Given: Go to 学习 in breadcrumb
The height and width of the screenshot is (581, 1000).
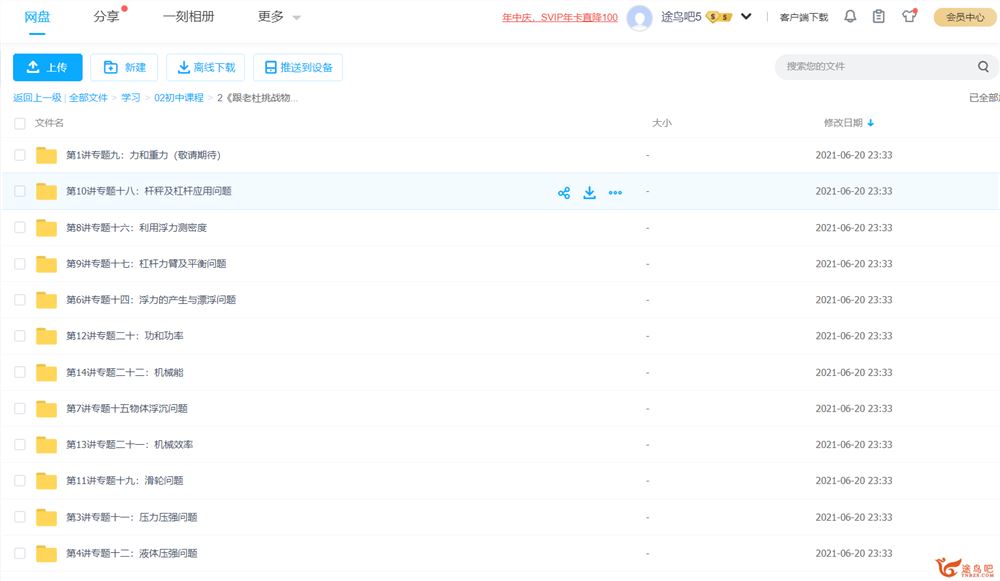Looking at the screenshot, I should click(131, 98).
